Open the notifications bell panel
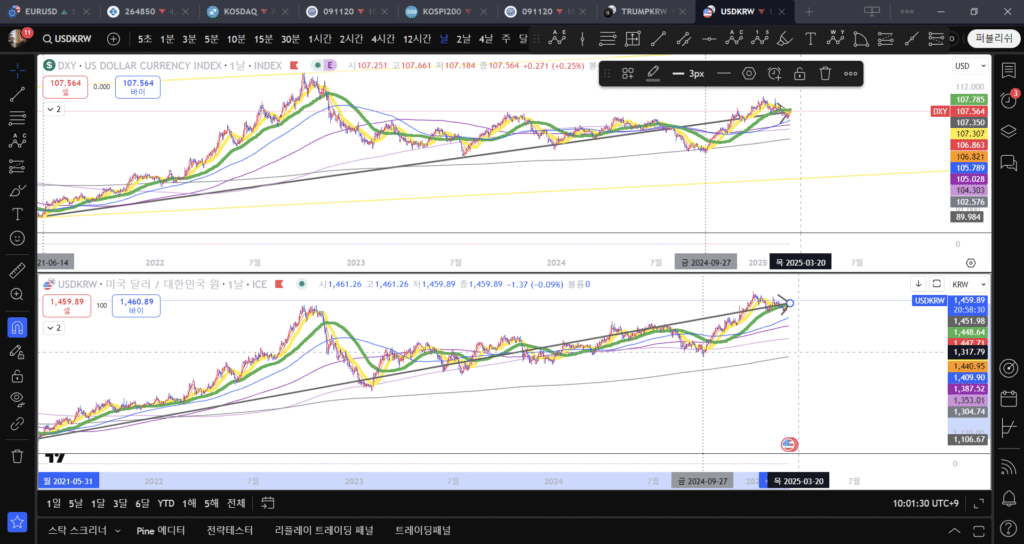1024x544 pixels. tap(1008, 498)
